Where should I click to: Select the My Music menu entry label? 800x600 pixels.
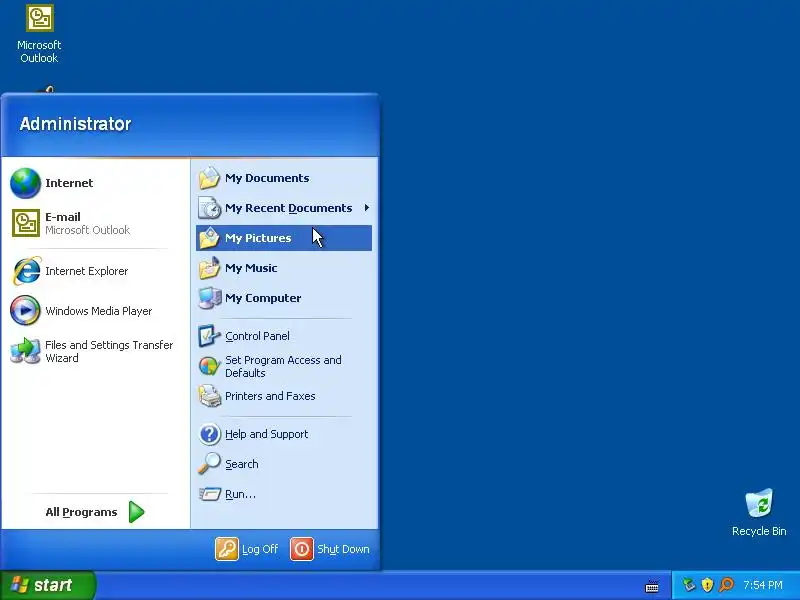pos(251,268)
